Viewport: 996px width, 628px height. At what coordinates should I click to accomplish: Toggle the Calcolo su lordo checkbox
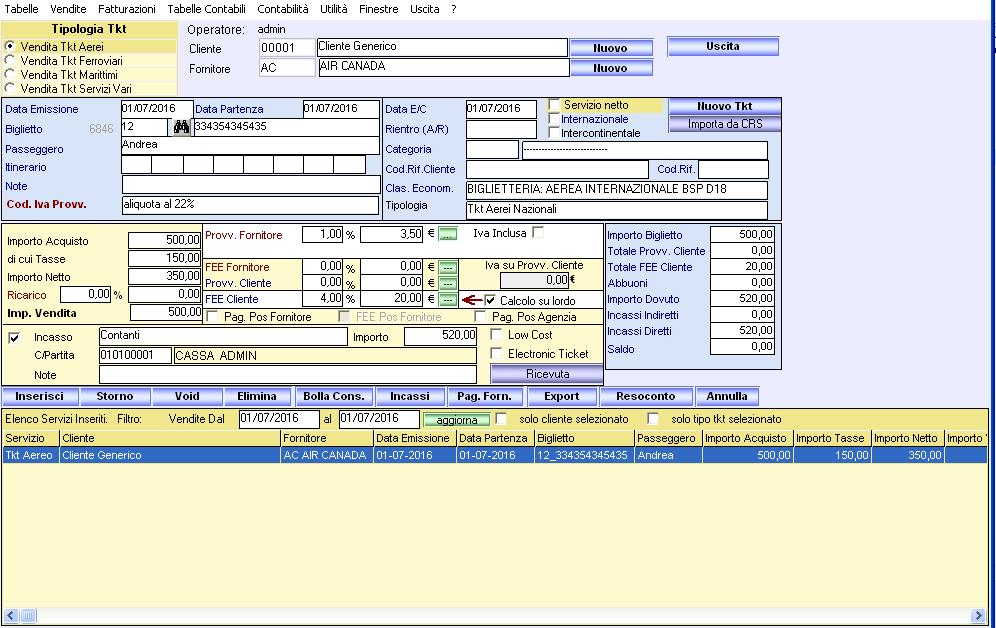pos(491,301)
